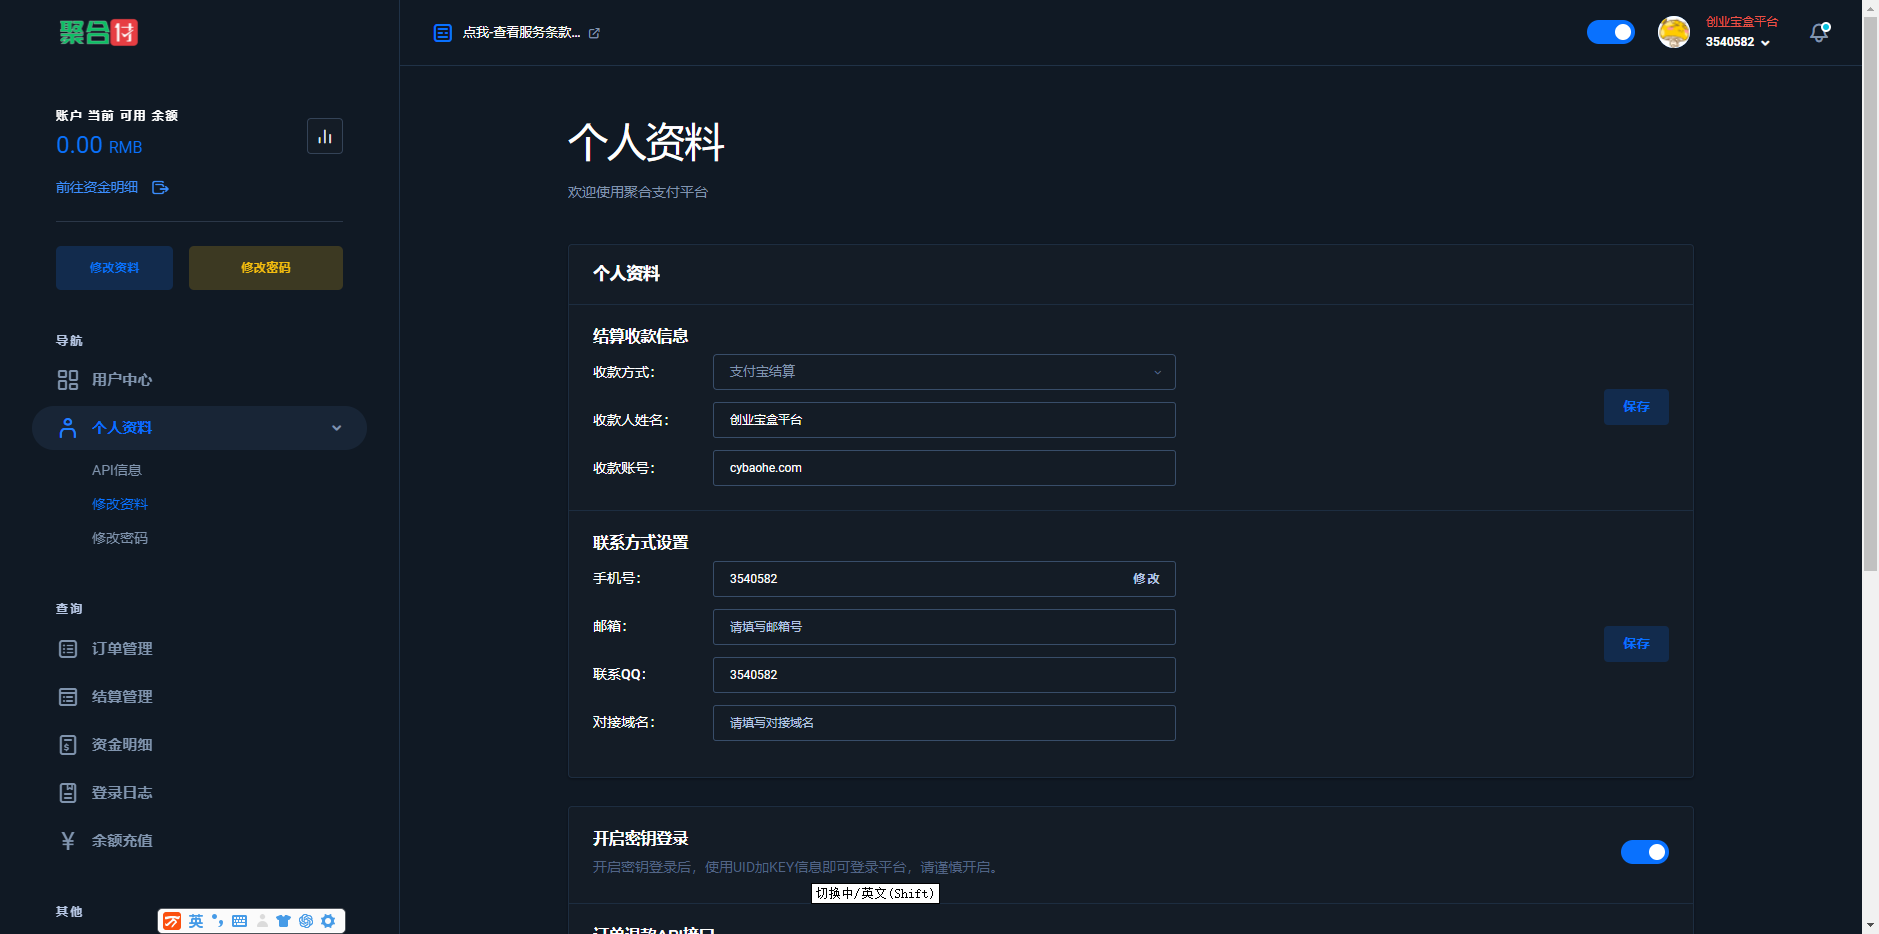Select the 结算管理 settlement icon

point(67,696)
